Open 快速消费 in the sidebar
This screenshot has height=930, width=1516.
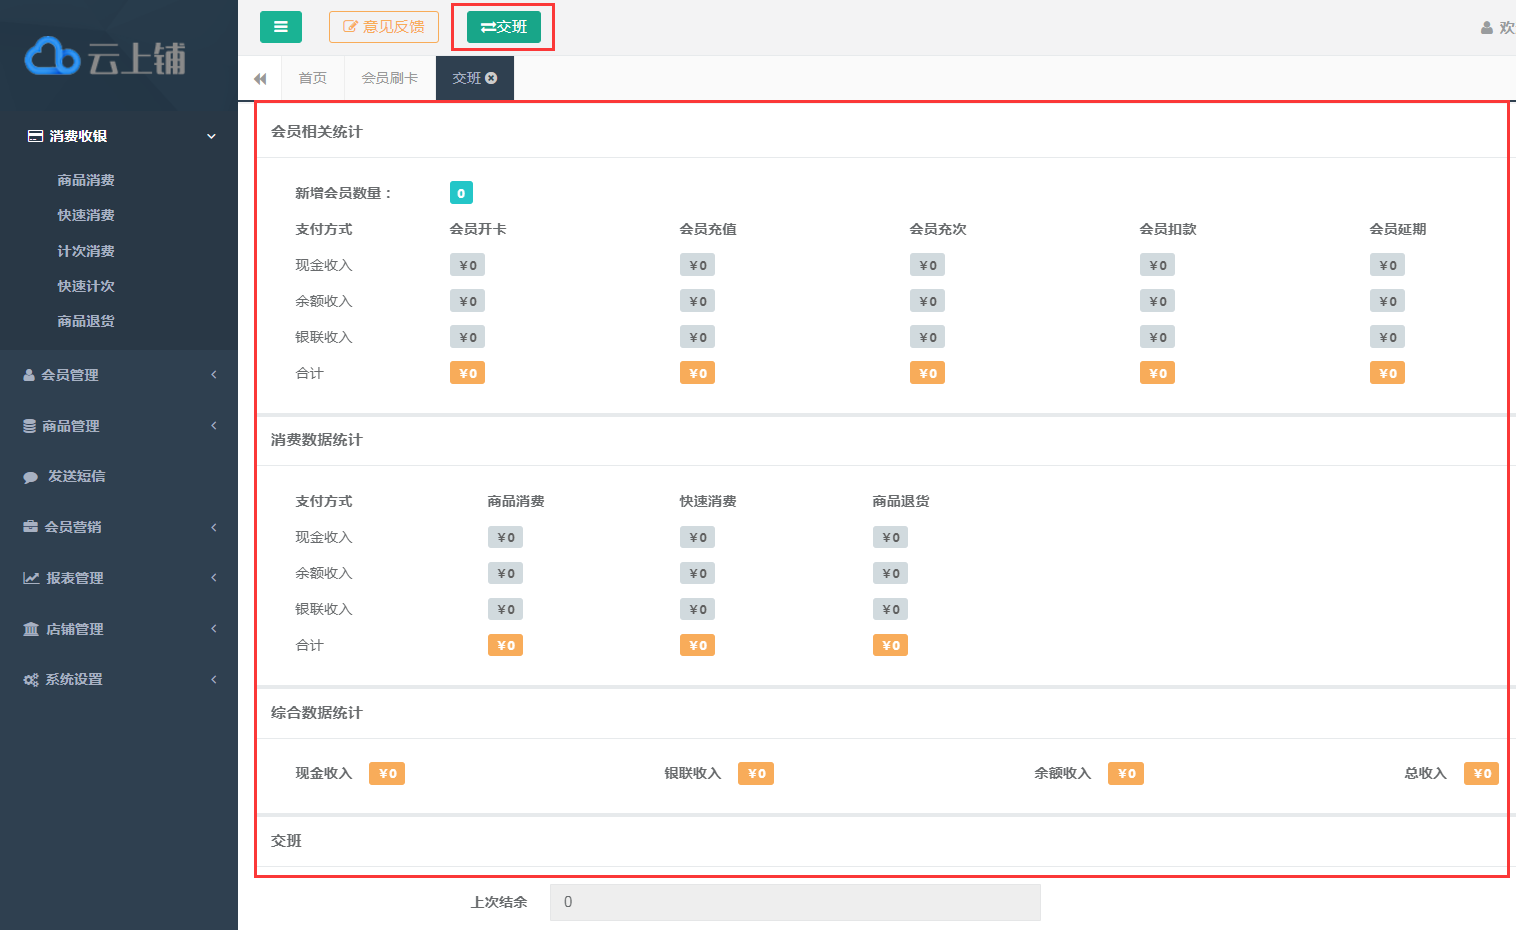coord(86,215)
